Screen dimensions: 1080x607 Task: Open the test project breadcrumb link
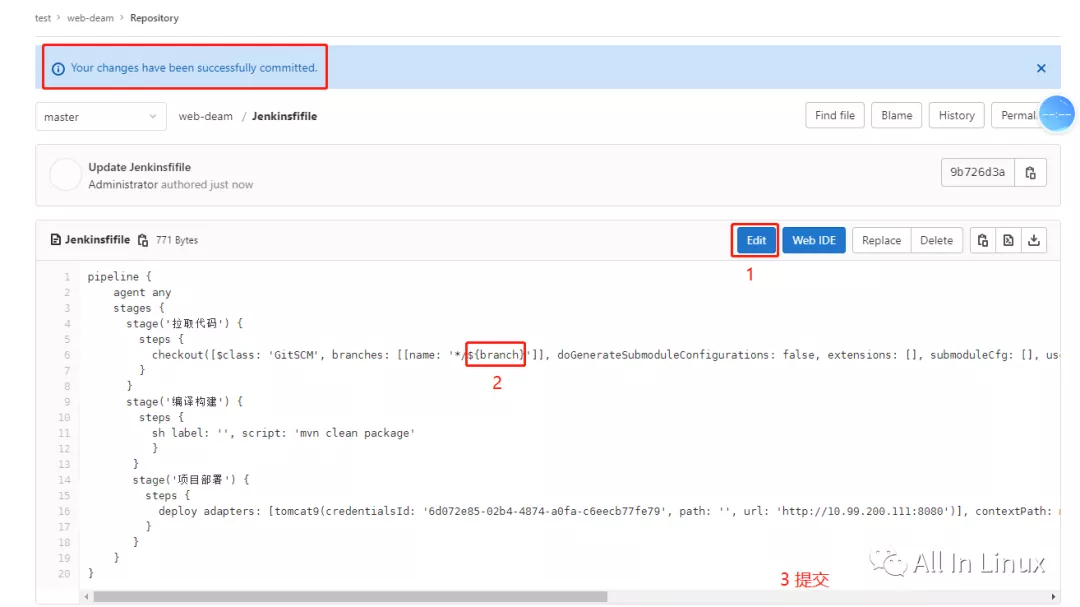[x=41, y=17]
